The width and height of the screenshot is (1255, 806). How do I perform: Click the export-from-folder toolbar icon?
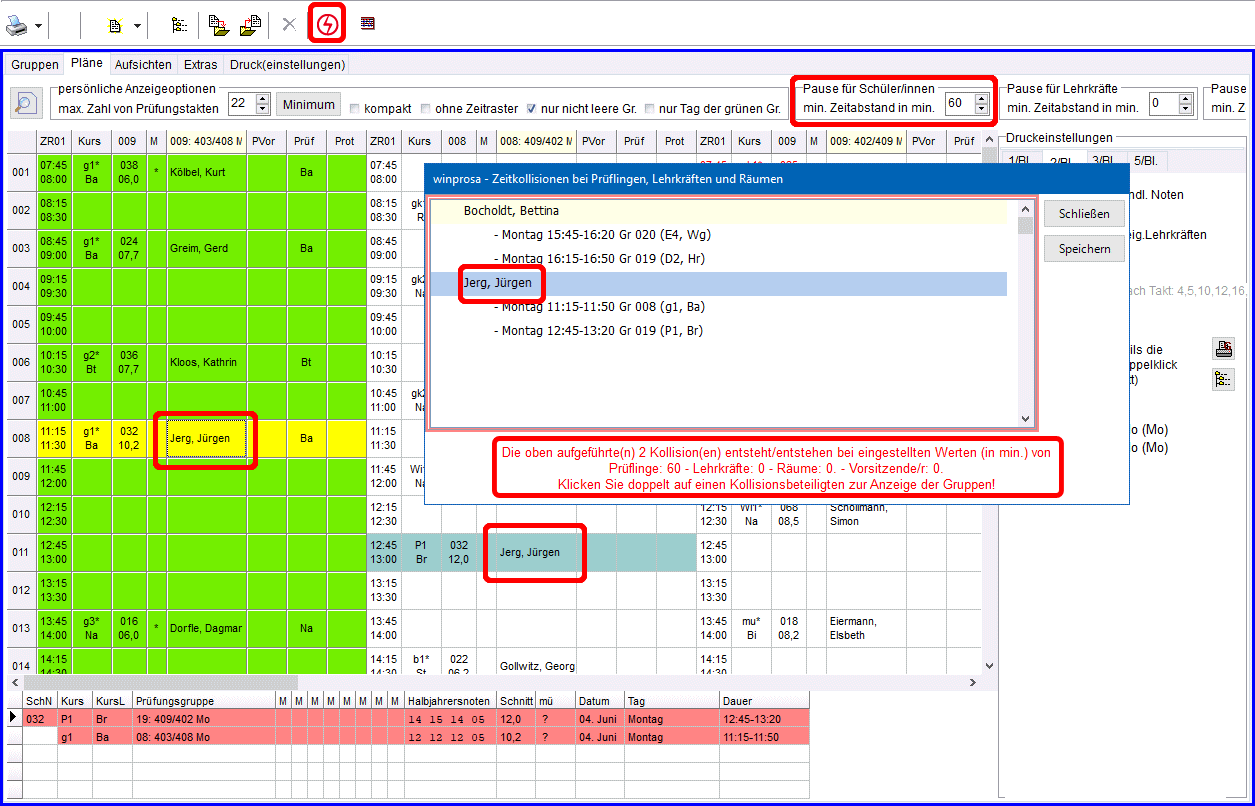(x=251, y=25)
